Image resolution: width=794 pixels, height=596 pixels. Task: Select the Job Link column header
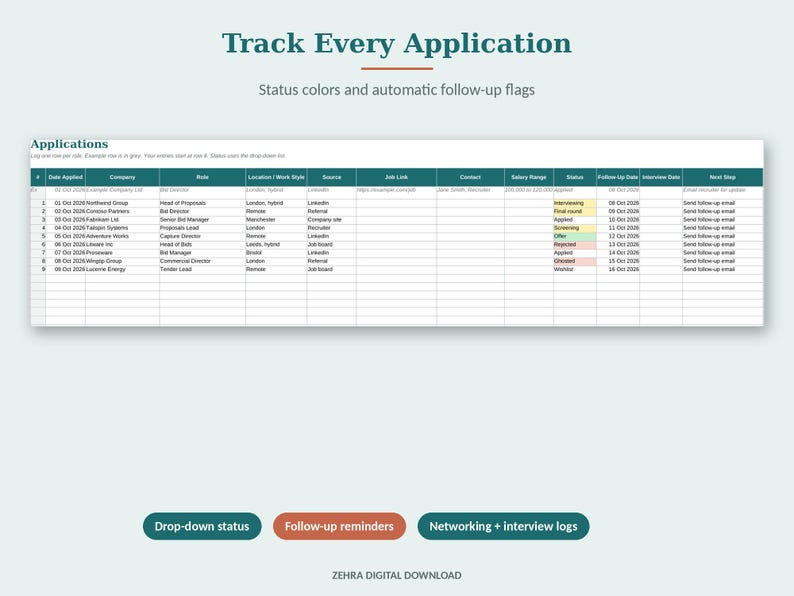click(396, 177)
